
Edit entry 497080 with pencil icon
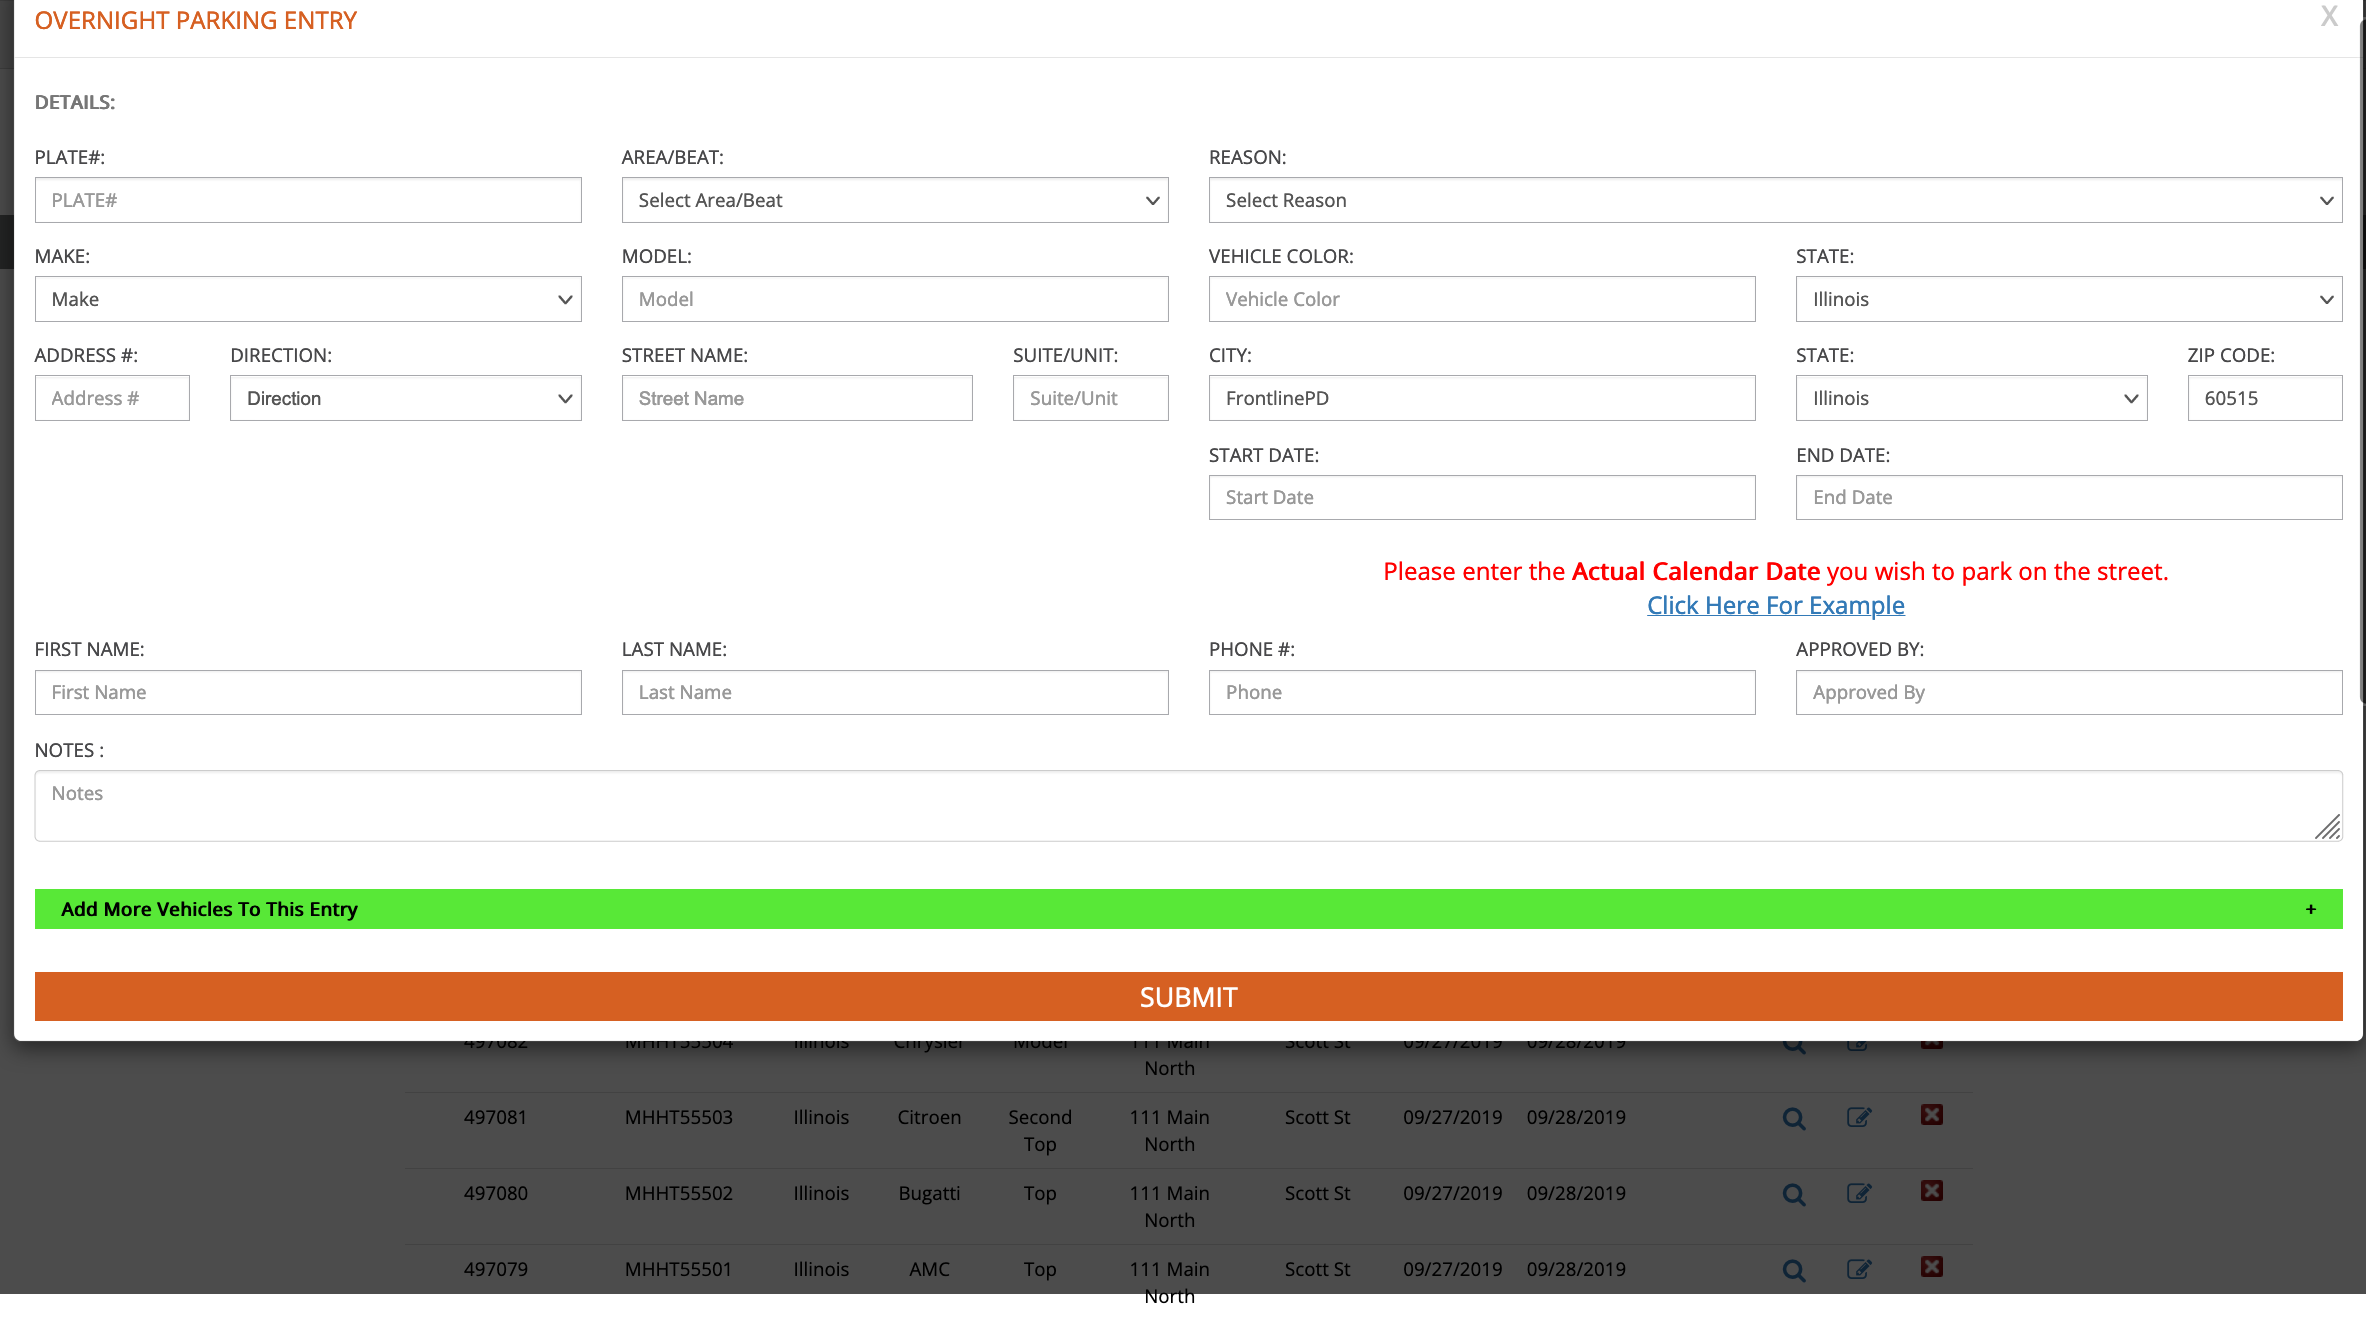tap(1858, 1193)
